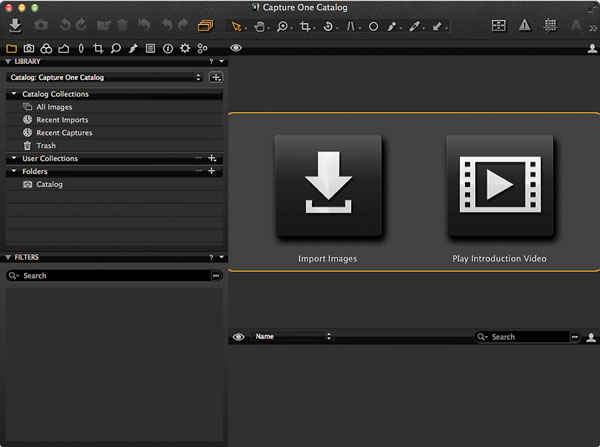Screen dimensions: 600x447
Task: Select the arrow pointer cursor tool
Action: click(237, 26)
